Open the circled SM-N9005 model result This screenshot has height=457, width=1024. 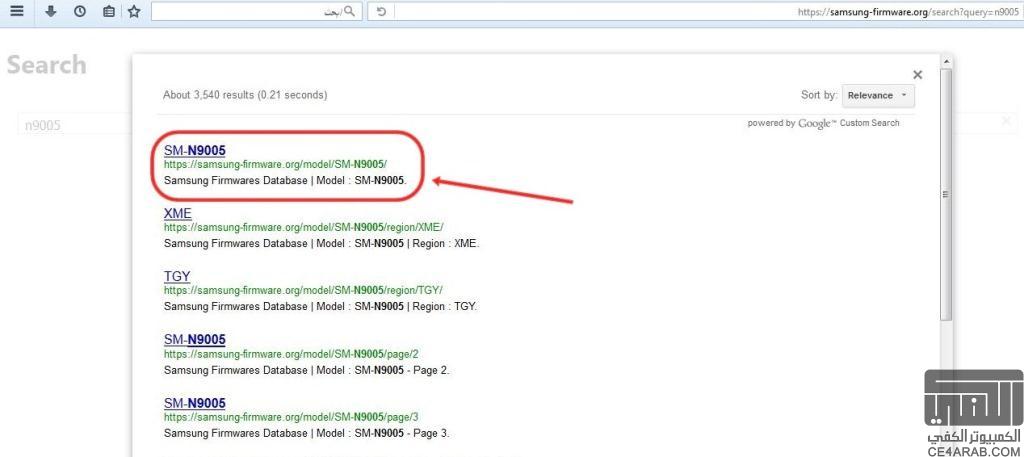[x=195, y=150]
